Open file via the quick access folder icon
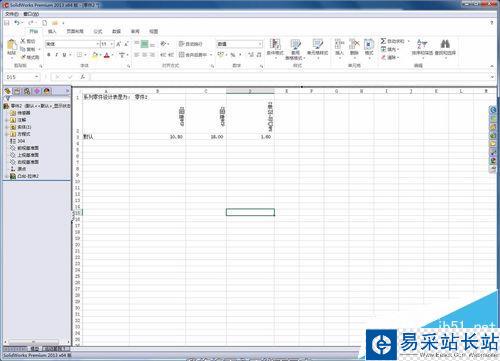This screenshot has width=500, height=361. coord(55,23)
